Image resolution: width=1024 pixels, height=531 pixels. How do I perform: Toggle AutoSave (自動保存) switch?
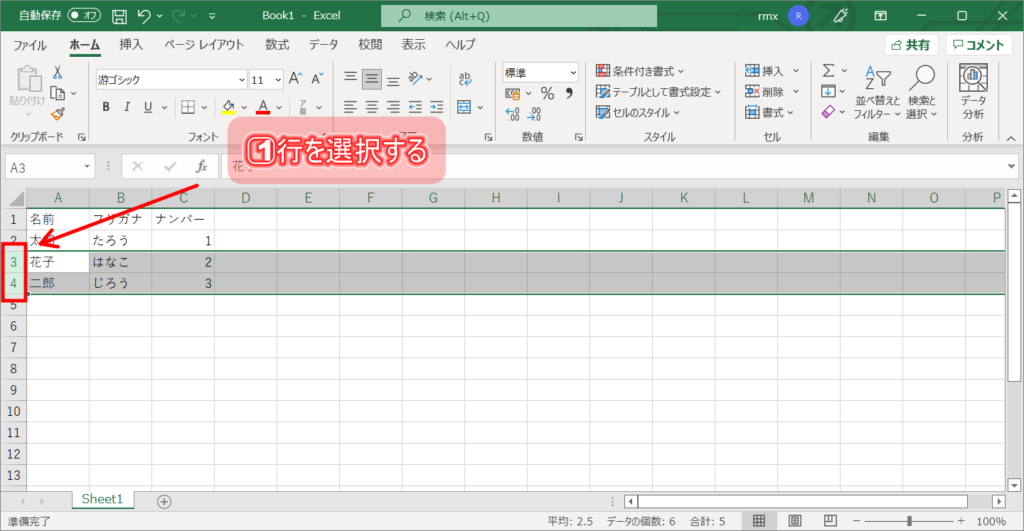coord(84,16)
